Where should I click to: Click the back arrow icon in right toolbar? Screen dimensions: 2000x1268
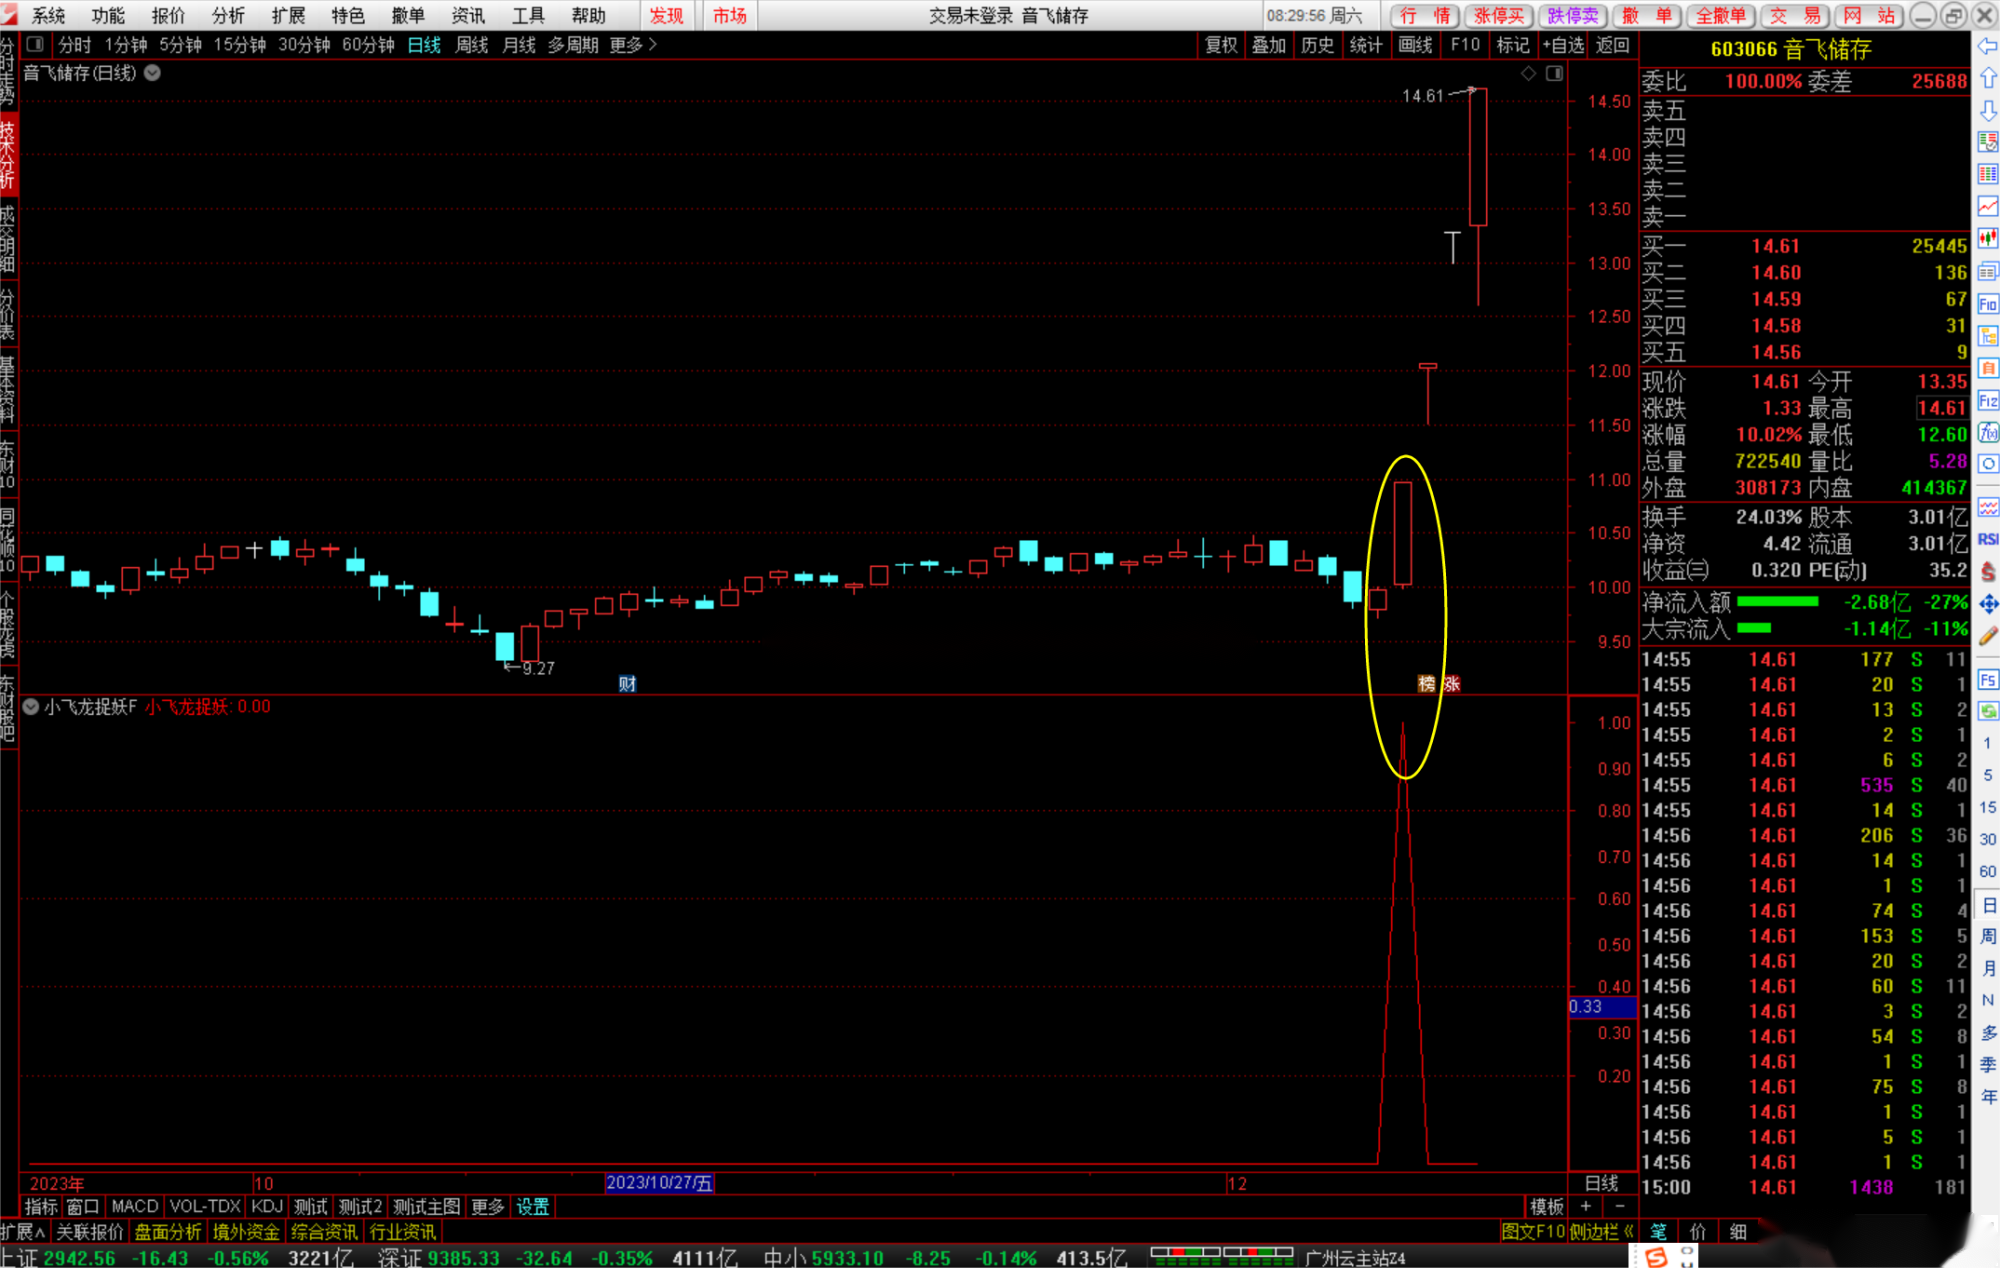pyautogui.click(x=1987, y=46)
